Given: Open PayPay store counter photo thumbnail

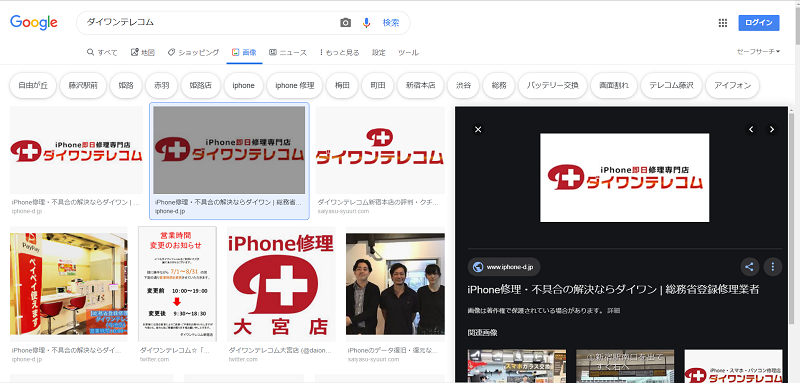Looking at the screenshot, I should point(69,284).
